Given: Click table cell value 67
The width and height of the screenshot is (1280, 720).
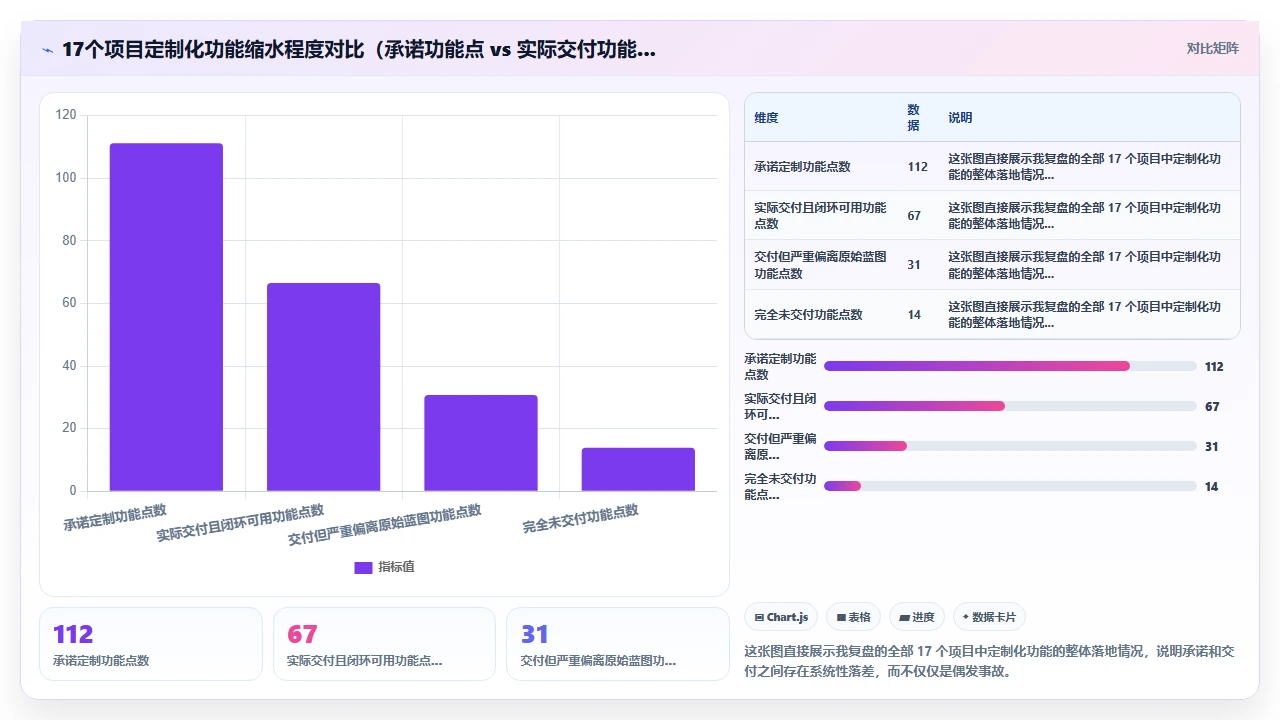Looking at the screenshot, I should [914, 216].
